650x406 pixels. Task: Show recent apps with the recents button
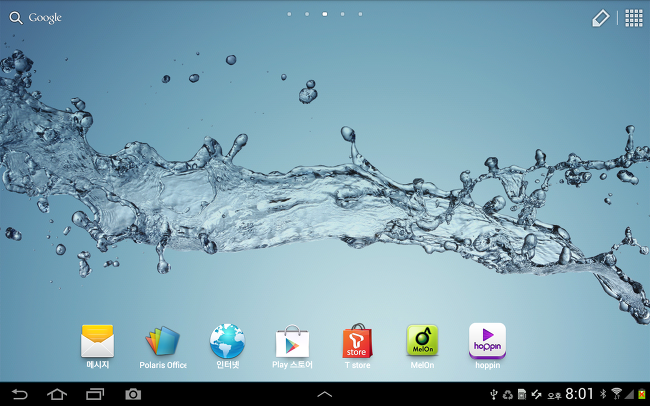click(x=95, y=394)
